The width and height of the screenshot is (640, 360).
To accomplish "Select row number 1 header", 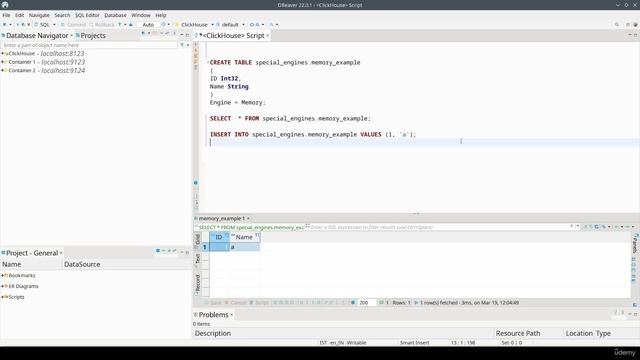I will [205, 247].
